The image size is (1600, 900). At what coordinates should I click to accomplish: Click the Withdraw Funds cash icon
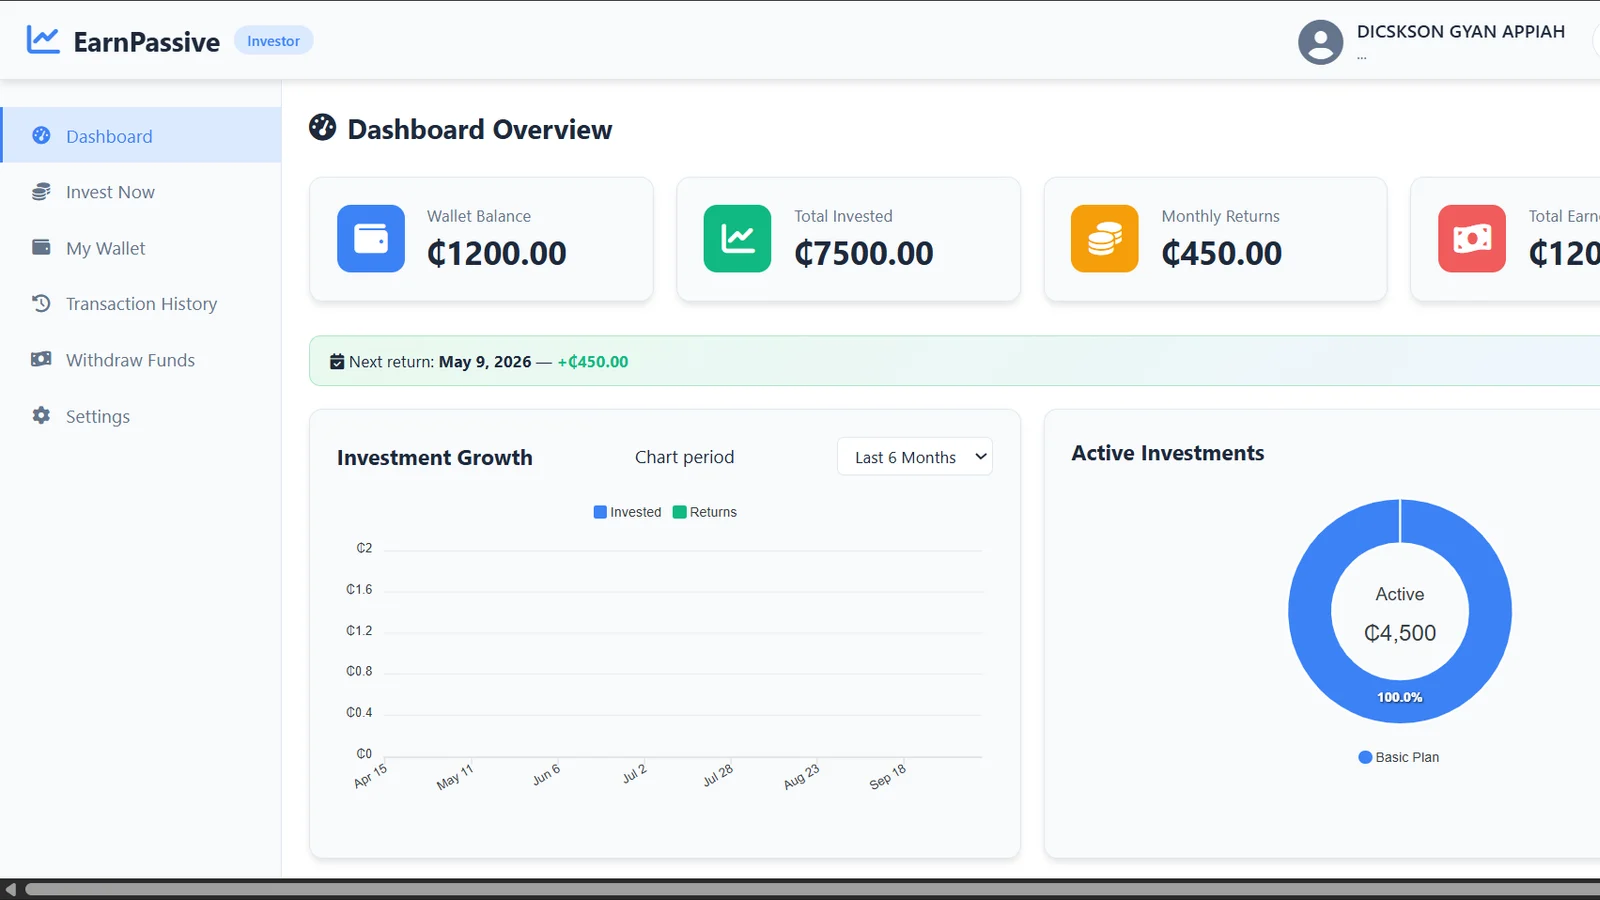coord(41,359)
